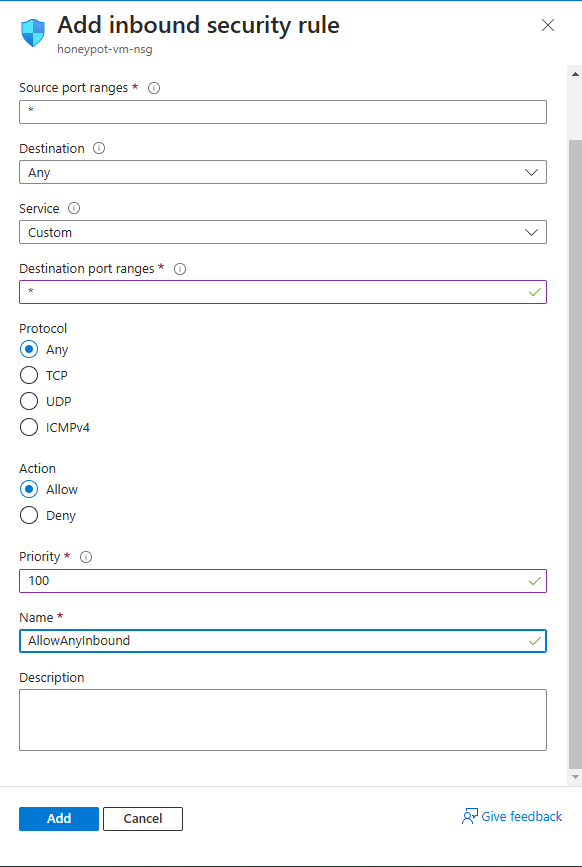Click the Give feedback icon
This screenshot has height=867, width=582.
469,817
